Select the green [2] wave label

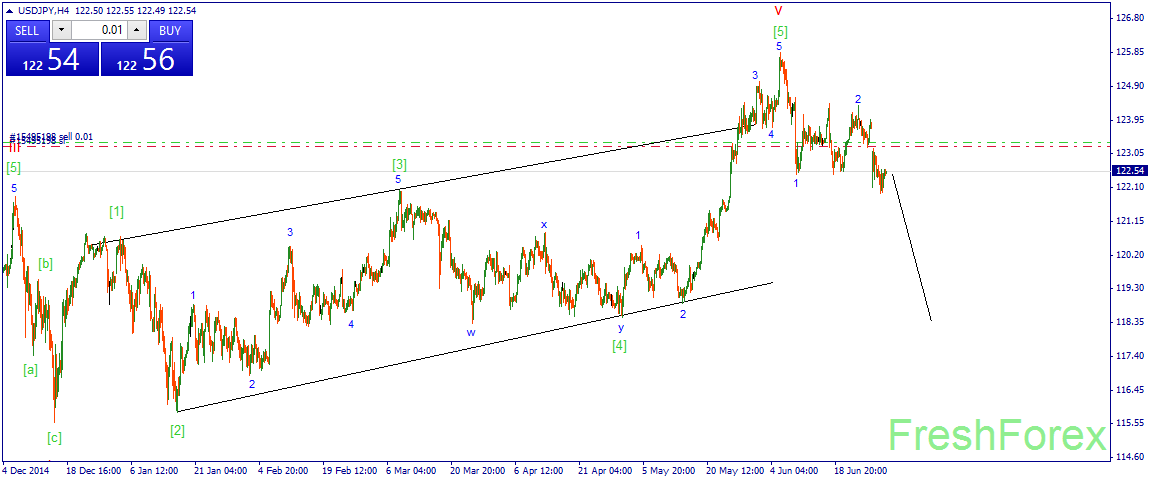177,431
